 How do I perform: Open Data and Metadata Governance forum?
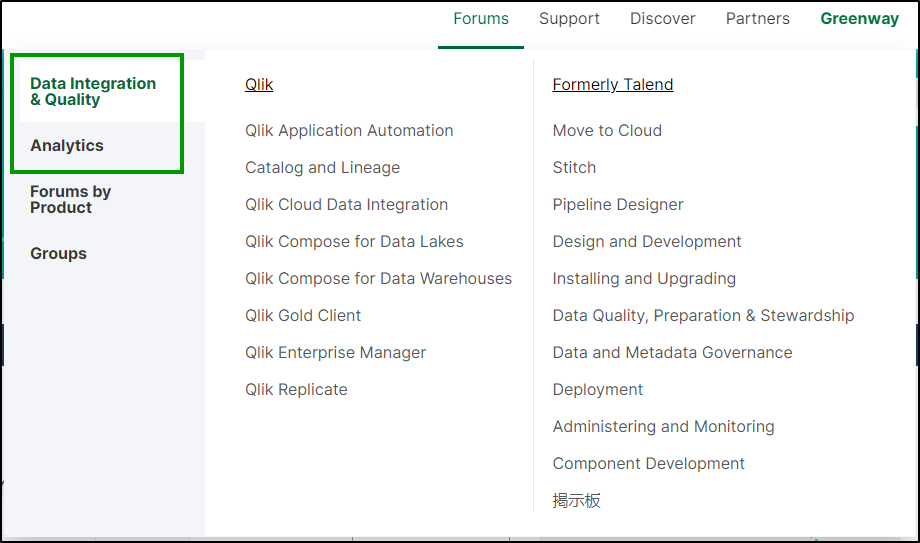coord(672,352)
